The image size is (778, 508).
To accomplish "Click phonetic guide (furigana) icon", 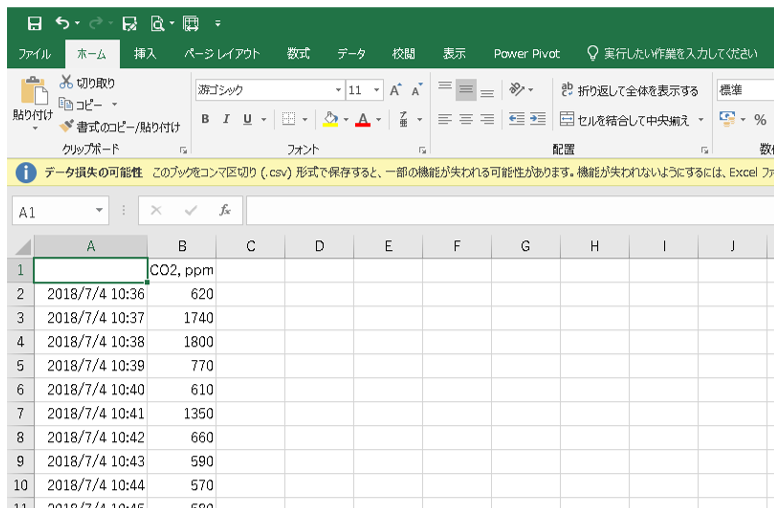I will [404, 119].
